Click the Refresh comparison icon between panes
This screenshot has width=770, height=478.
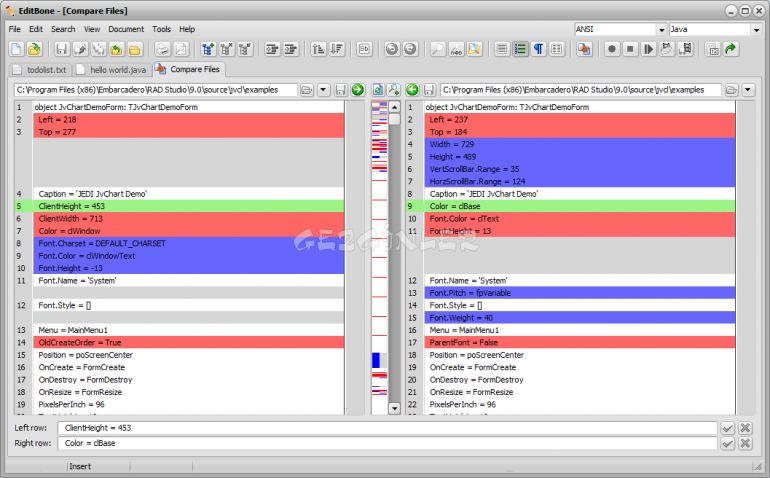(378, 90)
